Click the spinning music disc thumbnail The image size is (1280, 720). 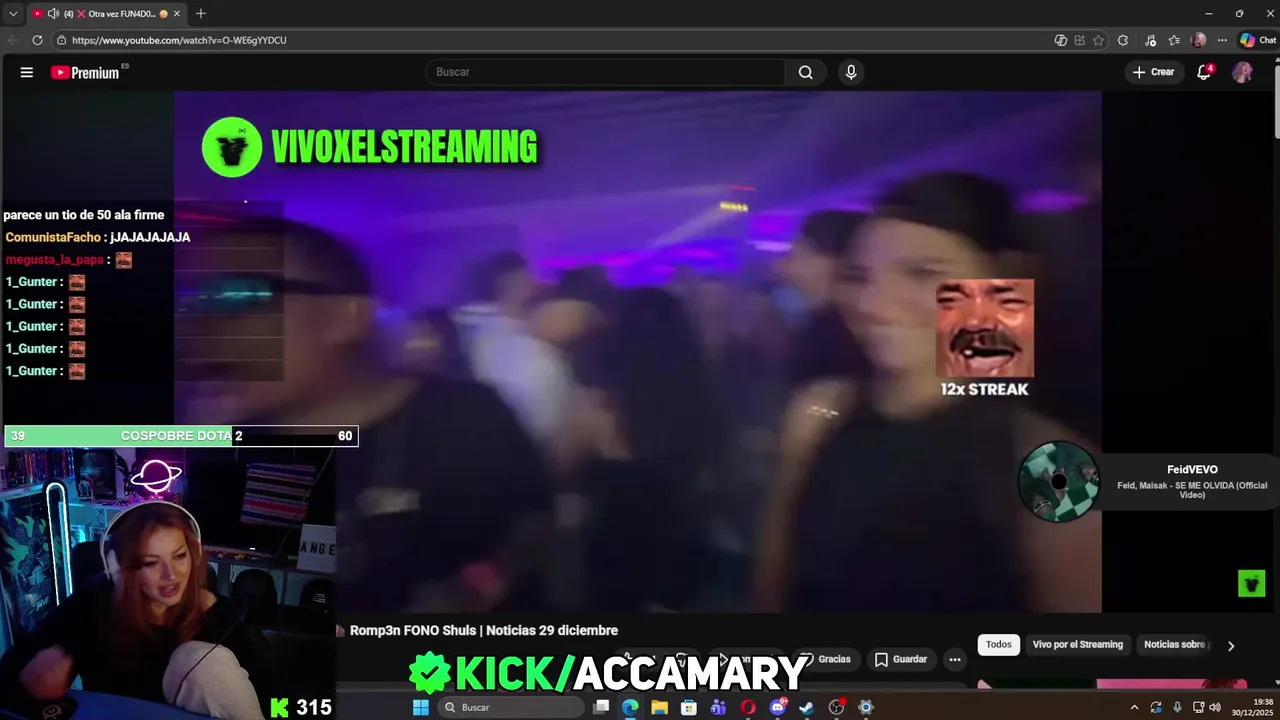pyautogui.click(x=1059, y=482)
